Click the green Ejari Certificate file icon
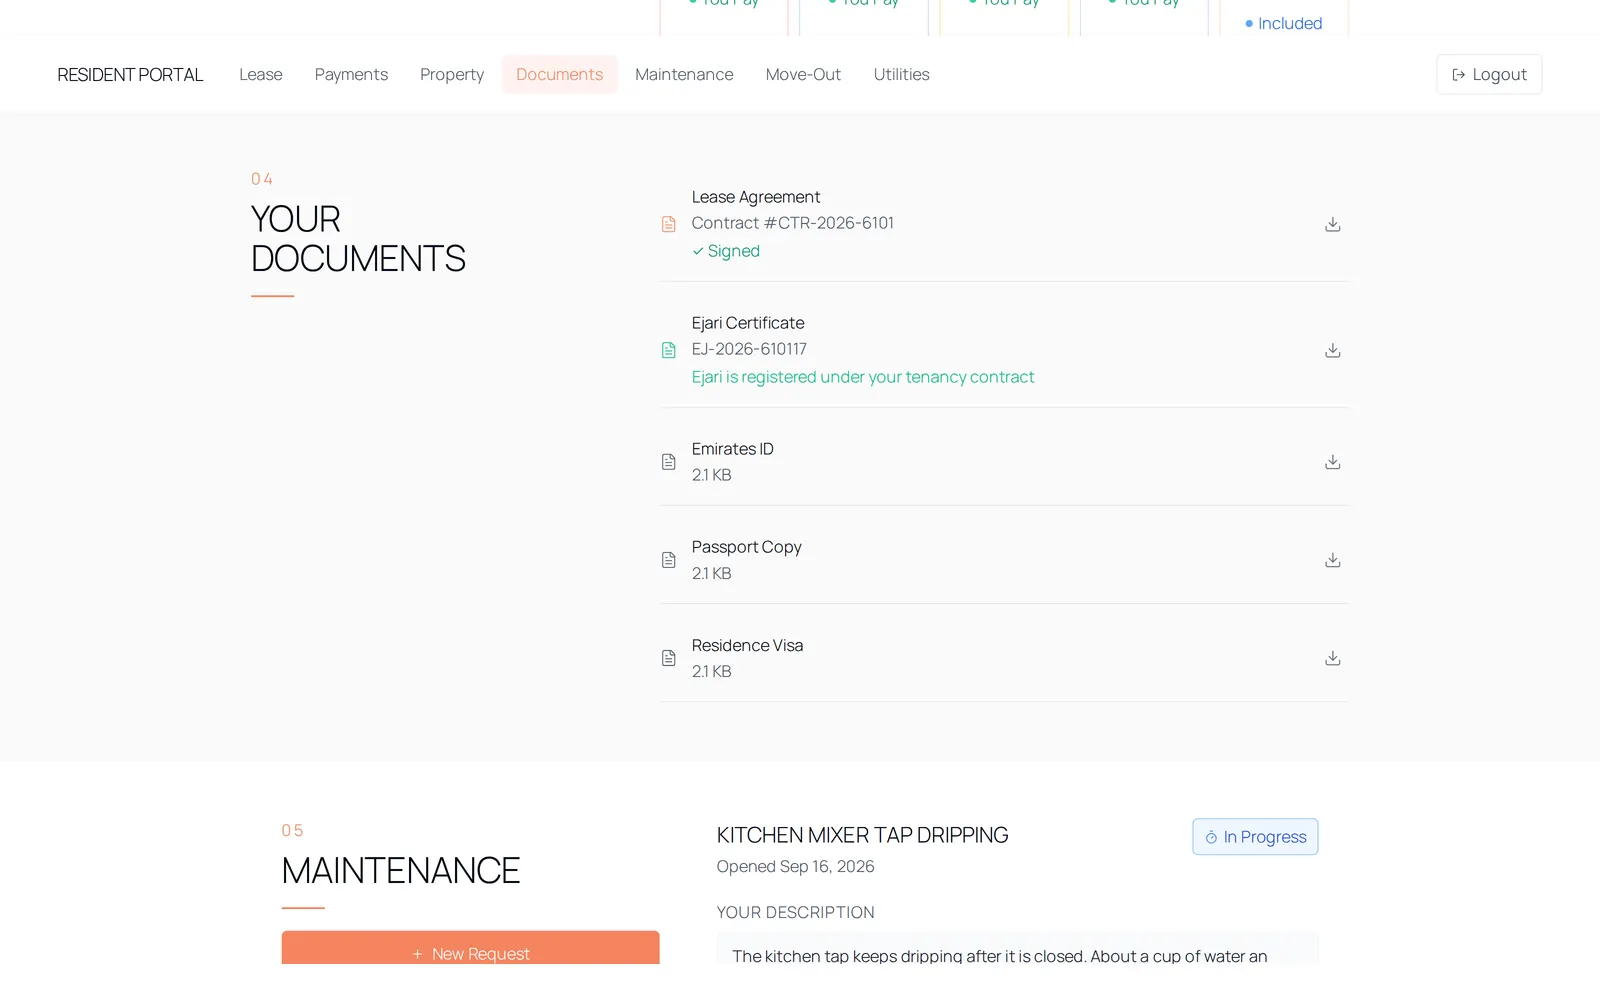The width and height of the screenshot is (1600, 1000). (x=669, y=350)
